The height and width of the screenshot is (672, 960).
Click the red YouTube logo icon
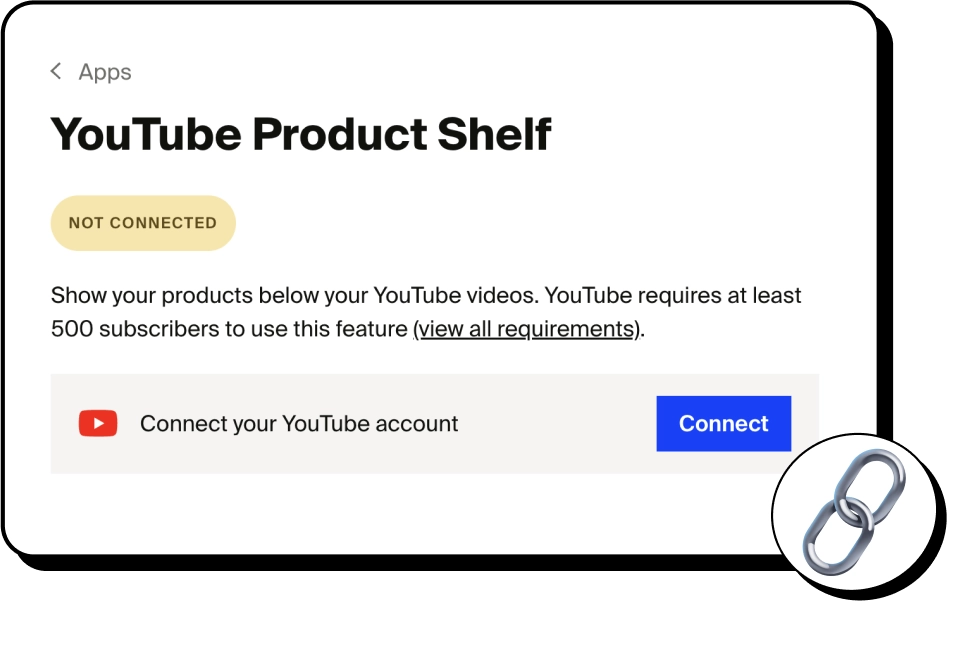(x=98, y=424)
